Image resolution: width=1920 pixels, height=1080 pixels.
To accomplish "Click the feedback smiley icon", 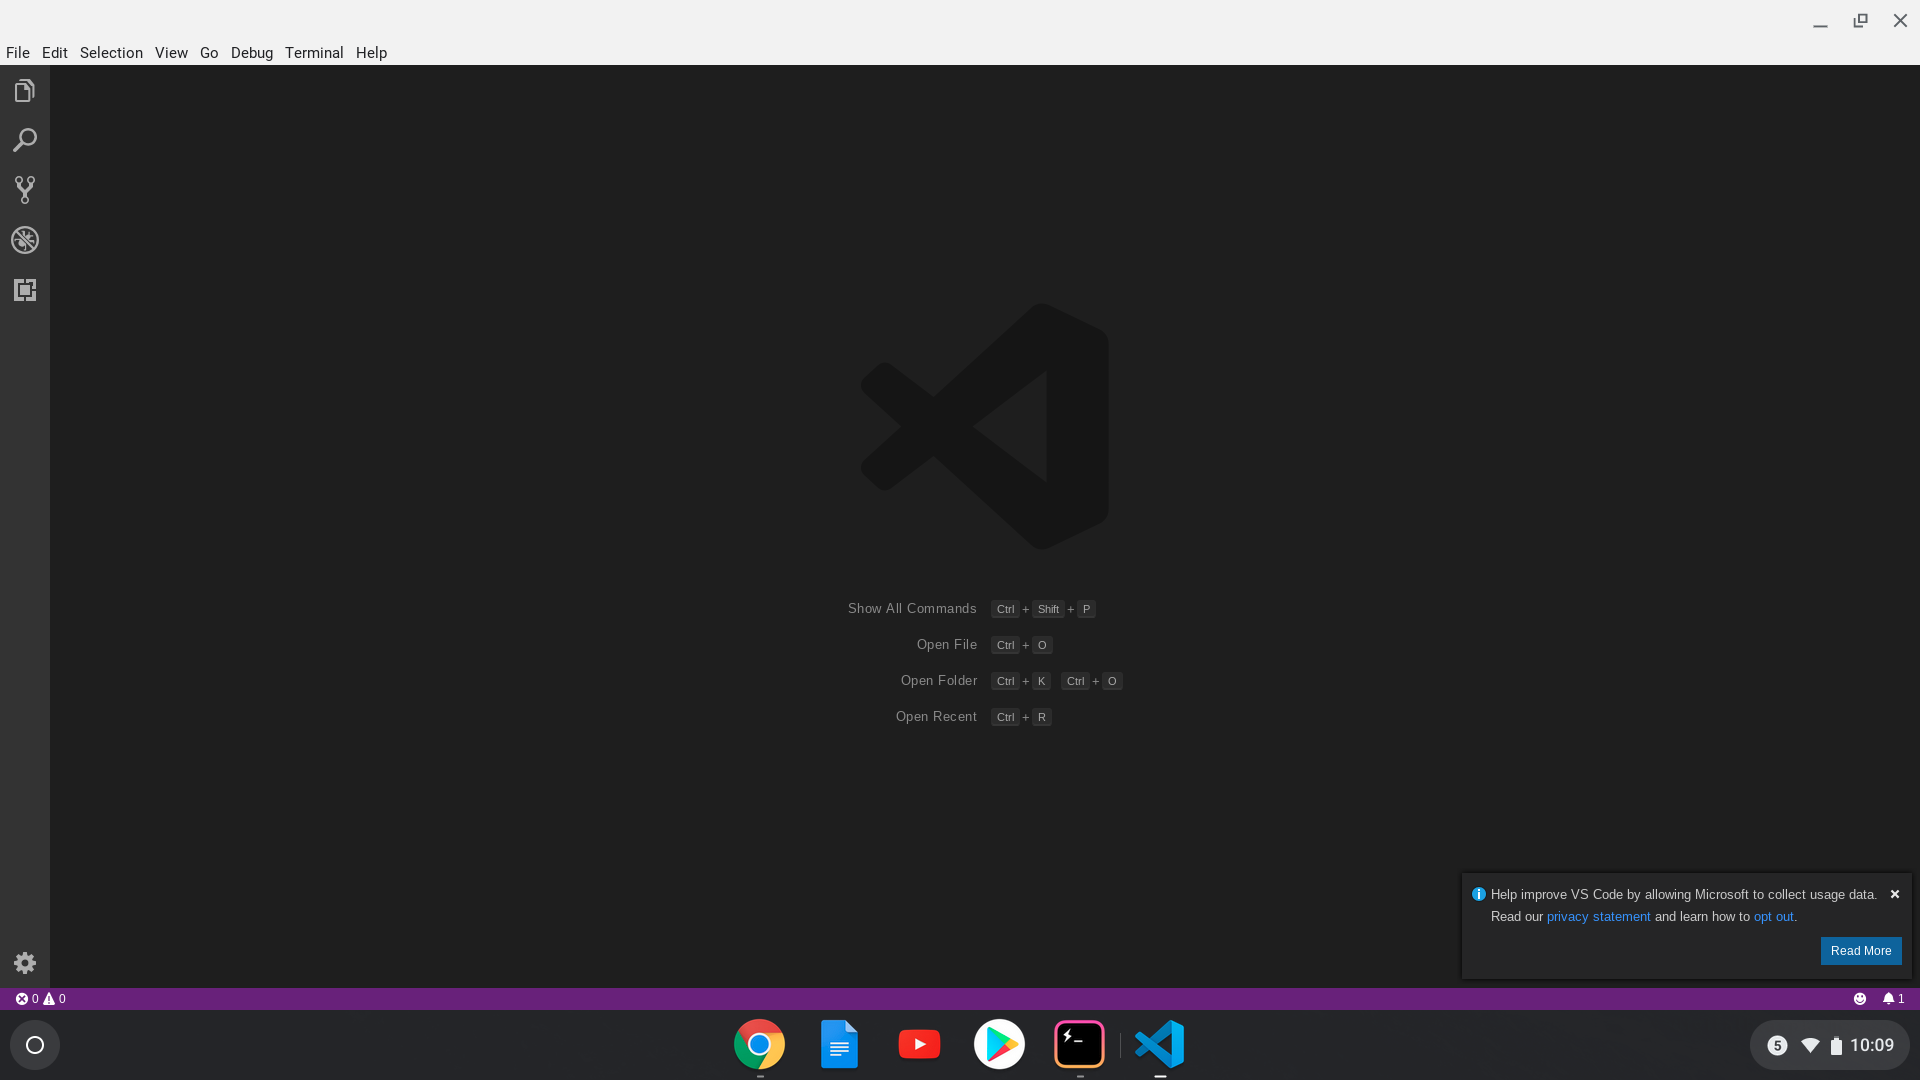I will pos(1860,999).
